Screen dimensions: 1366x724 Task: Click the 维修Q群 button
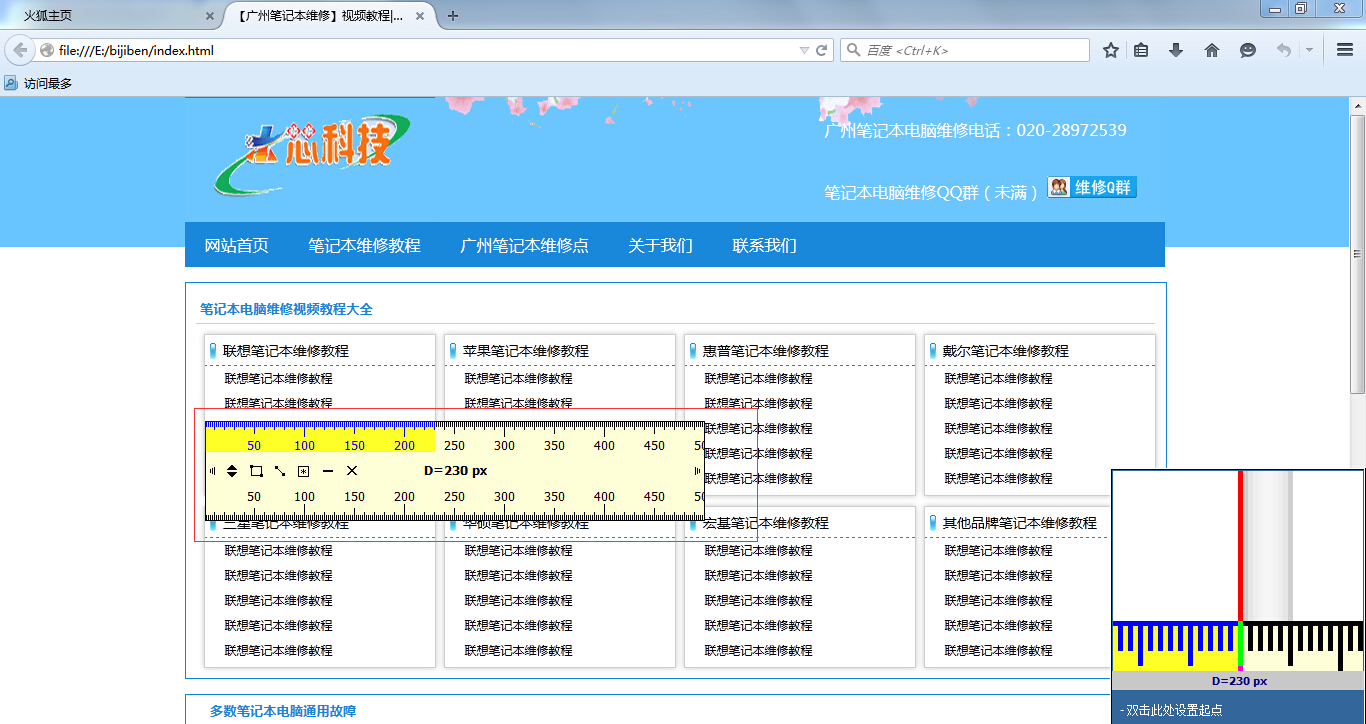point(1092,187)
